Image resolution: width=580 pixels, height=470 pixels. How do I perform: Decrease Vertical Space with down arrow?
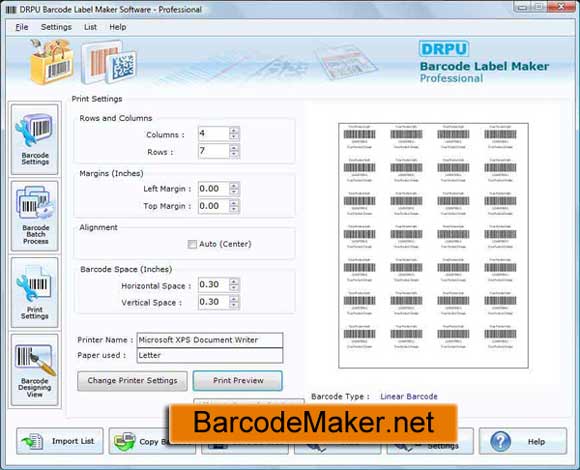234,305
